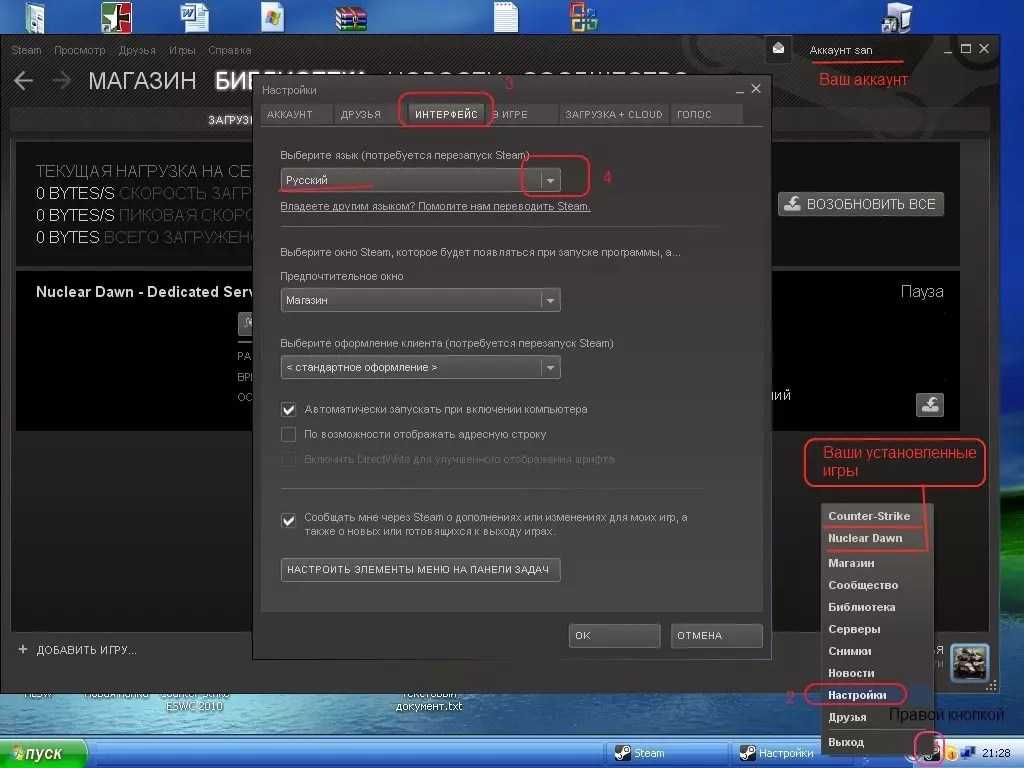Toggle 'Автоматически запускать при включении компьютера' checkbox
The height and width of the screenshot is (768, 1024).
pyautogui.click(x=289, y=410)
